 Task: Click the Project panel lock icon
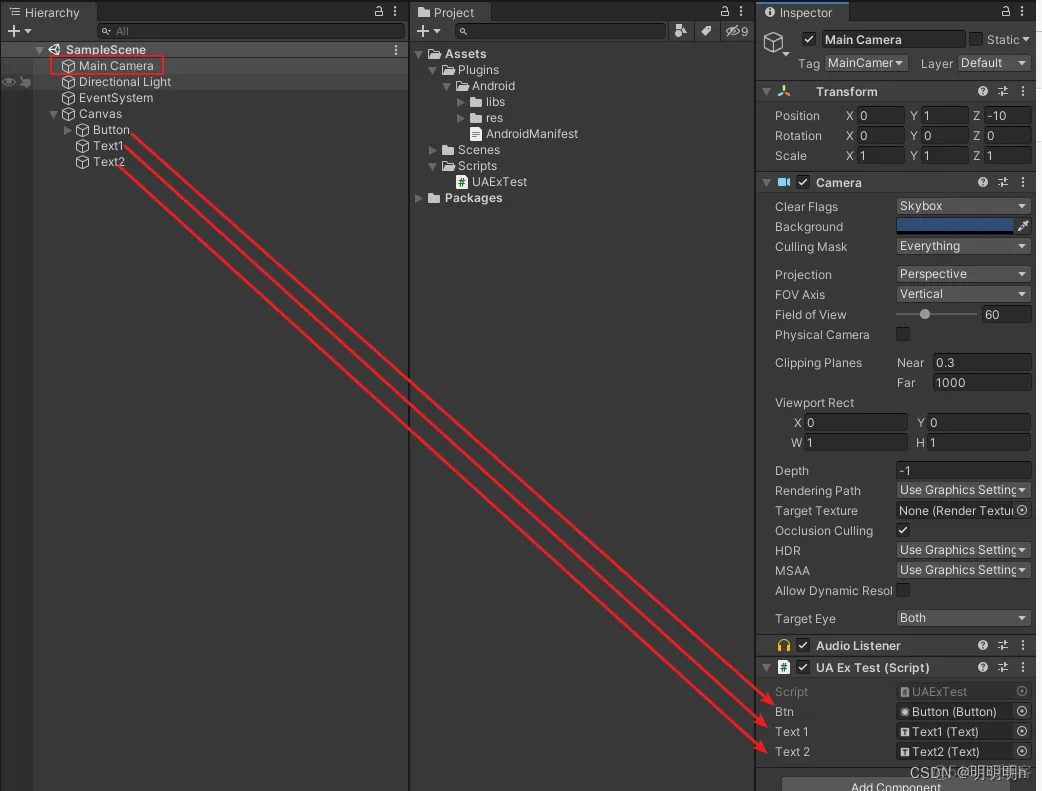point(725,11)
